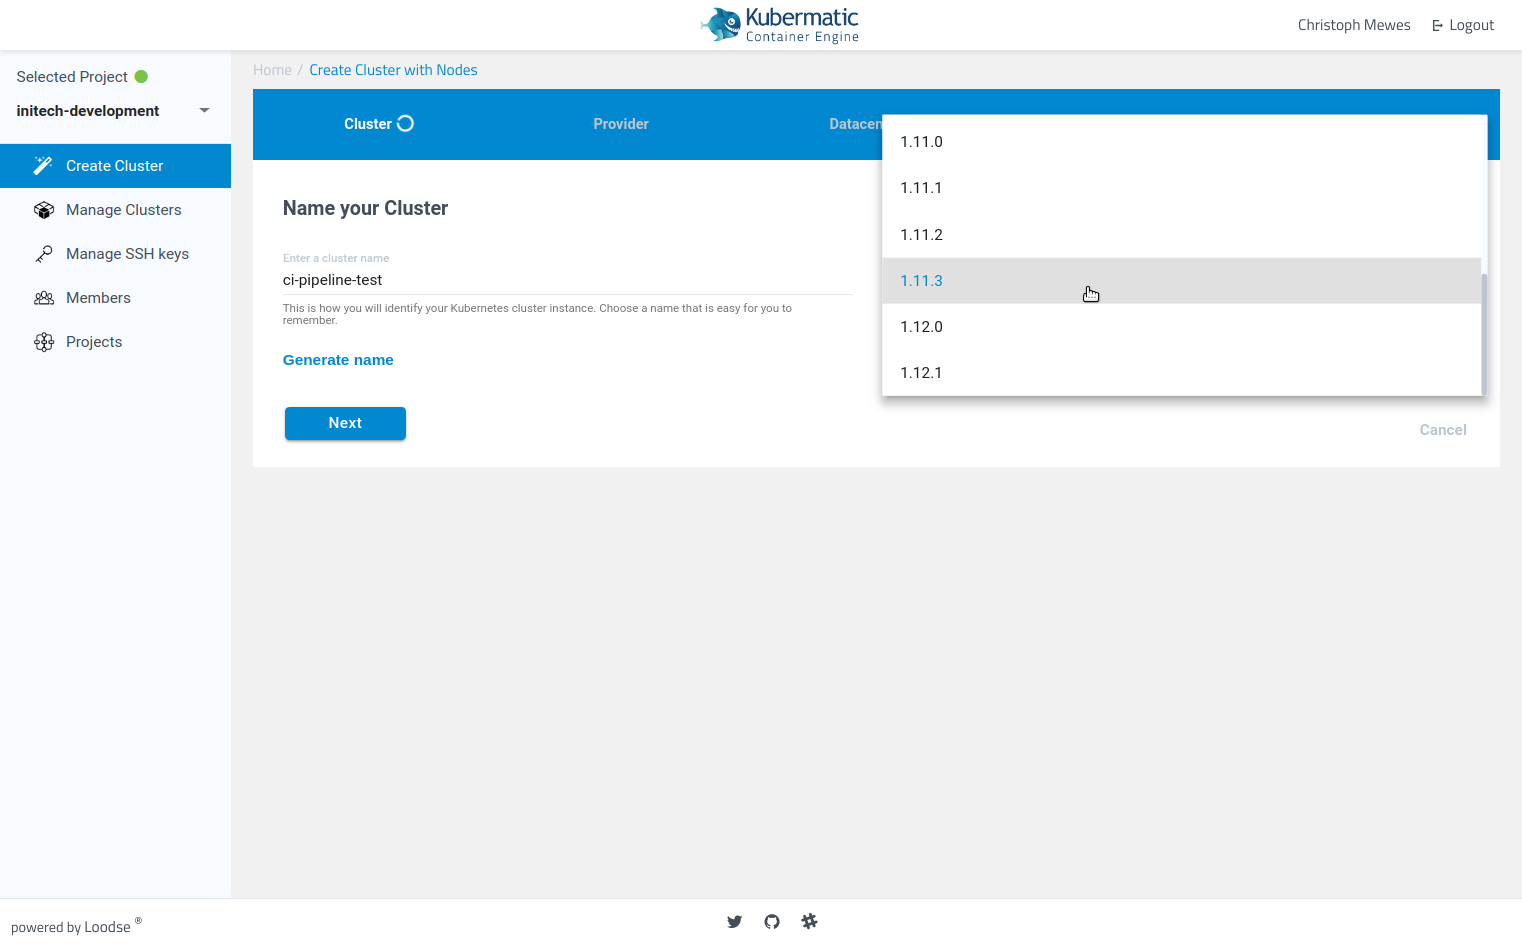This screenshot has height=943, width=1522.
Task: Click the Logout icon
Action: [1438, 26]
